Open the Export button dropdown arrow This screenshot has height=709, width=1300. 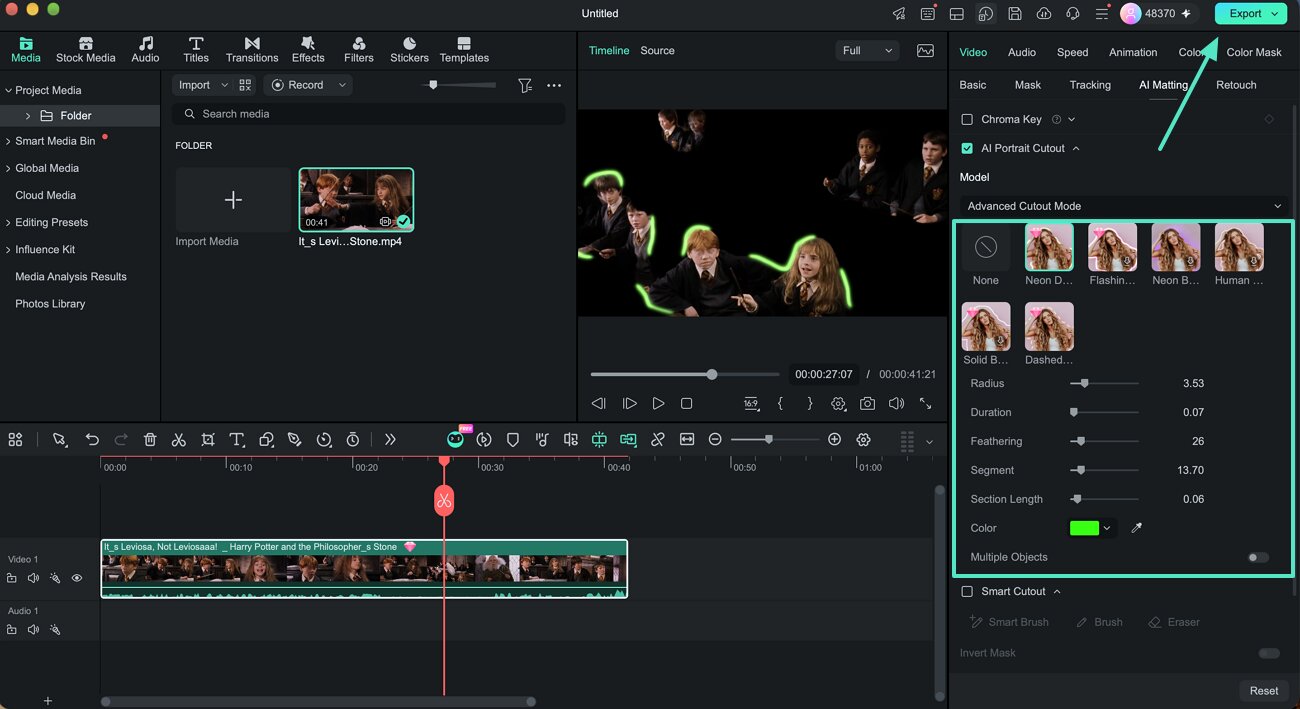pyautogui.click(x=1274, y=13)
